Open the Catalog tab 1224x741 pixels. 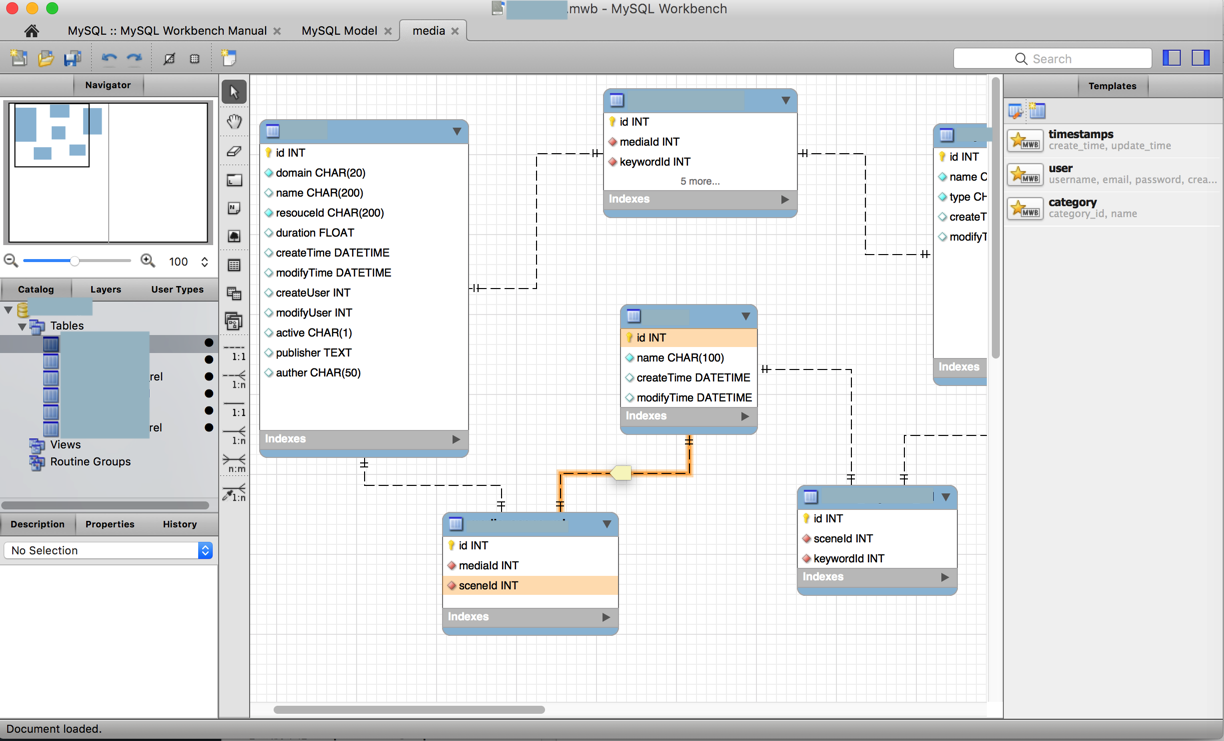coord(36,290)
